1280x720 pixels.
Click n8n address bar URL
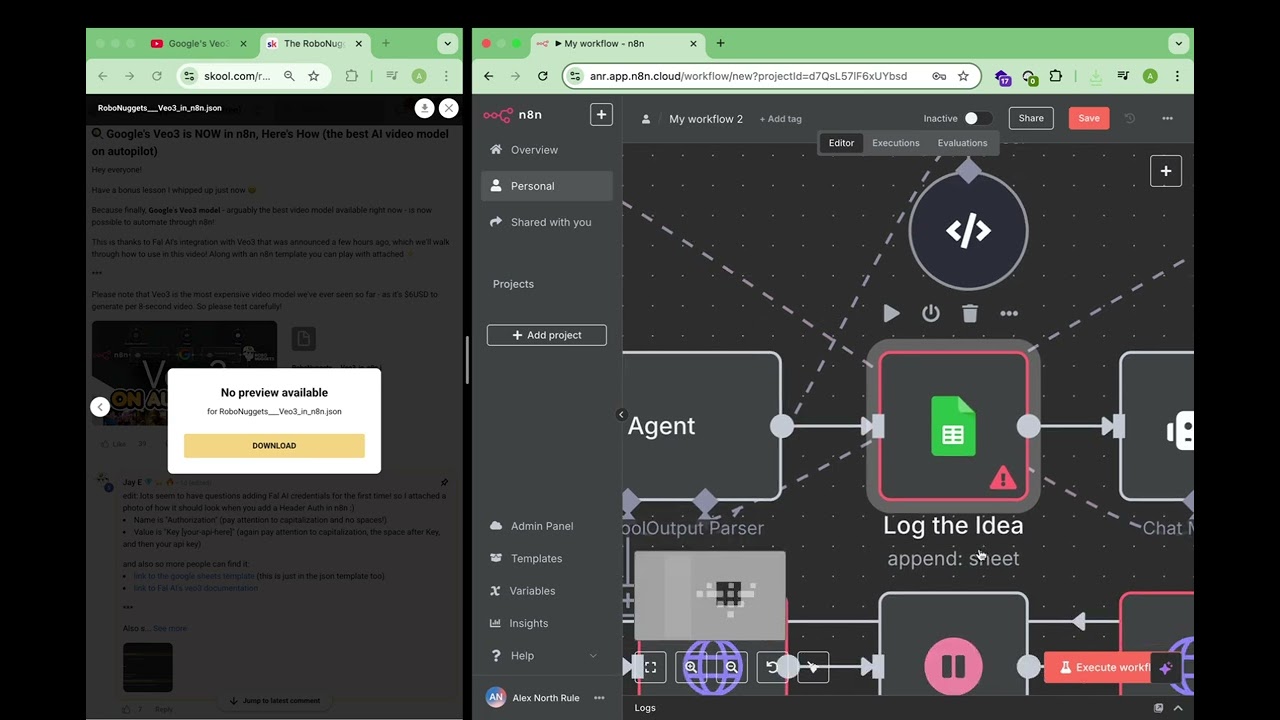coord(748,76)
